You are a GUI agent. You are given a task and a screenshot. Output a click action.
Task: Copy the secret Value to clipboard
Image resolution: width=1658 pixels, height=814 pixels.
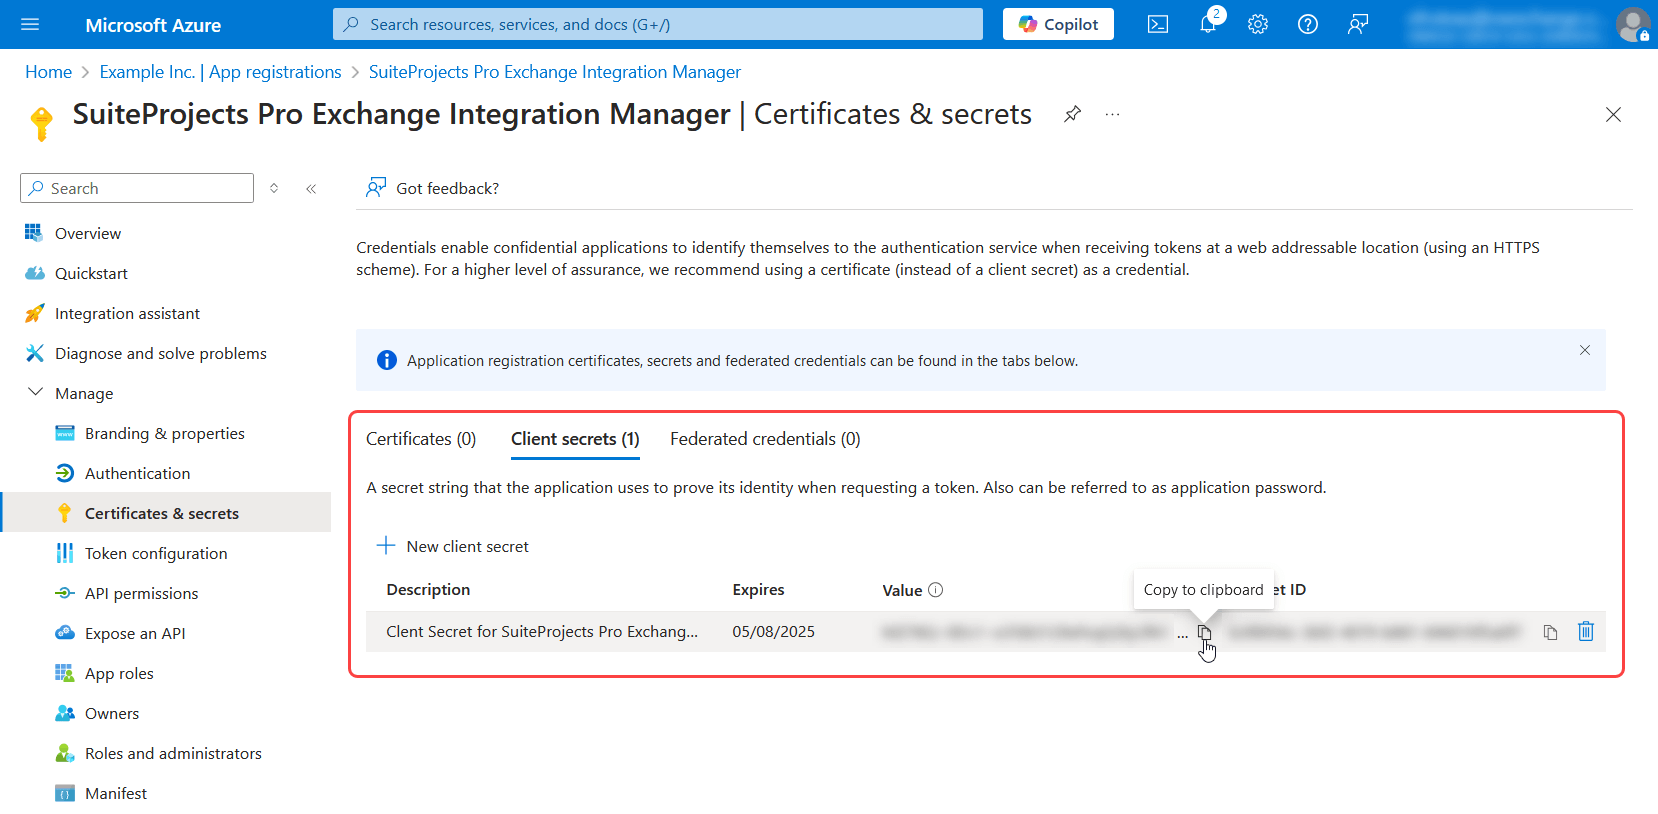point(1204,633)
